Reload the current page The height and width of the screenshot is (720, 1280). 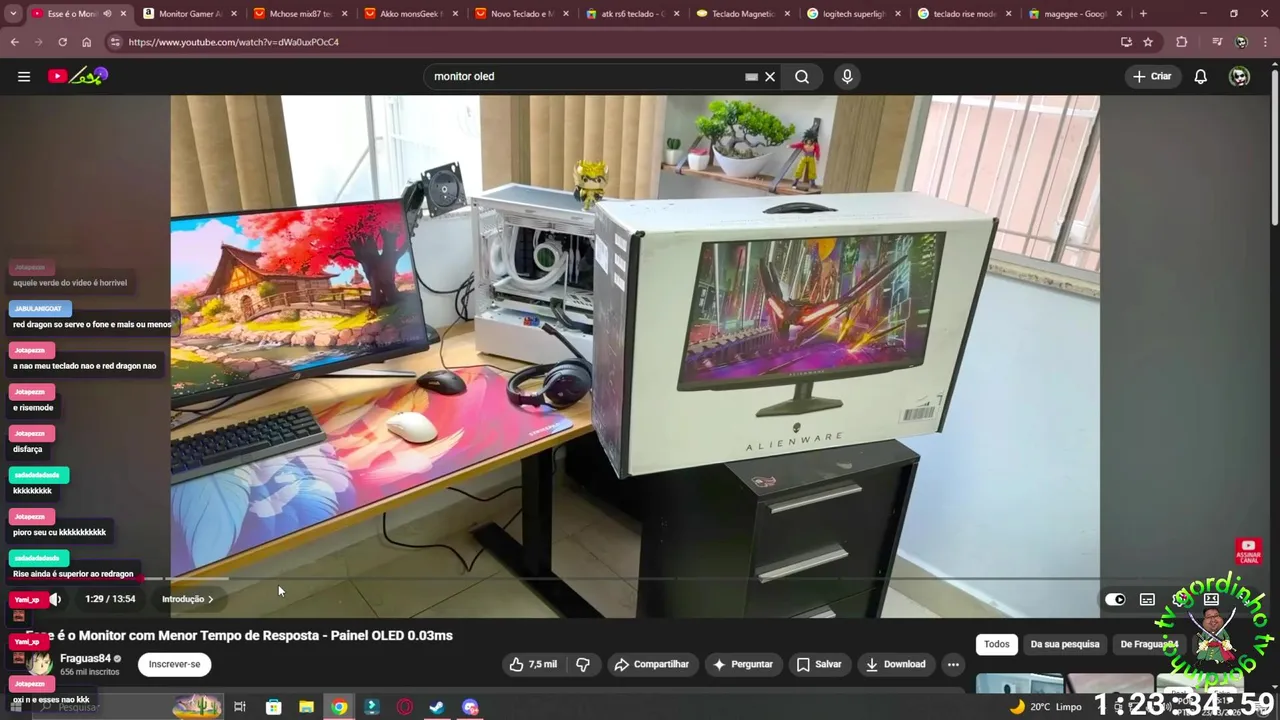[62, 42]
